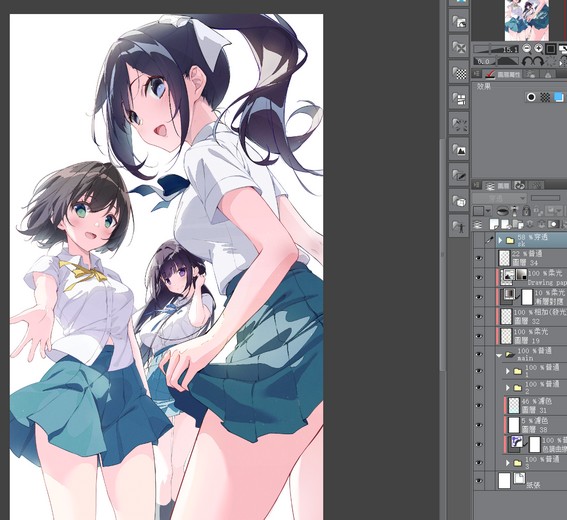
Task: Enable the border effect circle icon
Action: point(531,97)
